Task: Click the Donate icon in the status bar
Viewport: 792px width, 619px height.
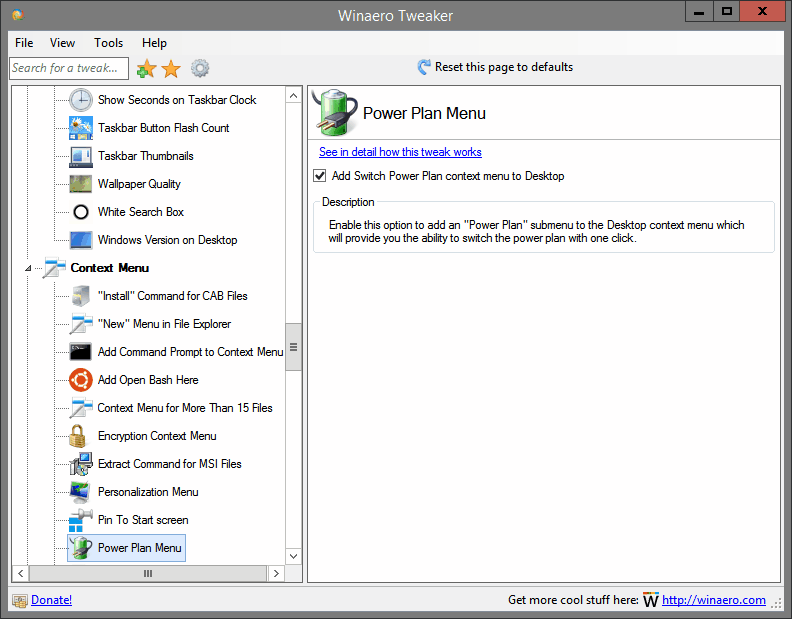Action: (20, 600)
